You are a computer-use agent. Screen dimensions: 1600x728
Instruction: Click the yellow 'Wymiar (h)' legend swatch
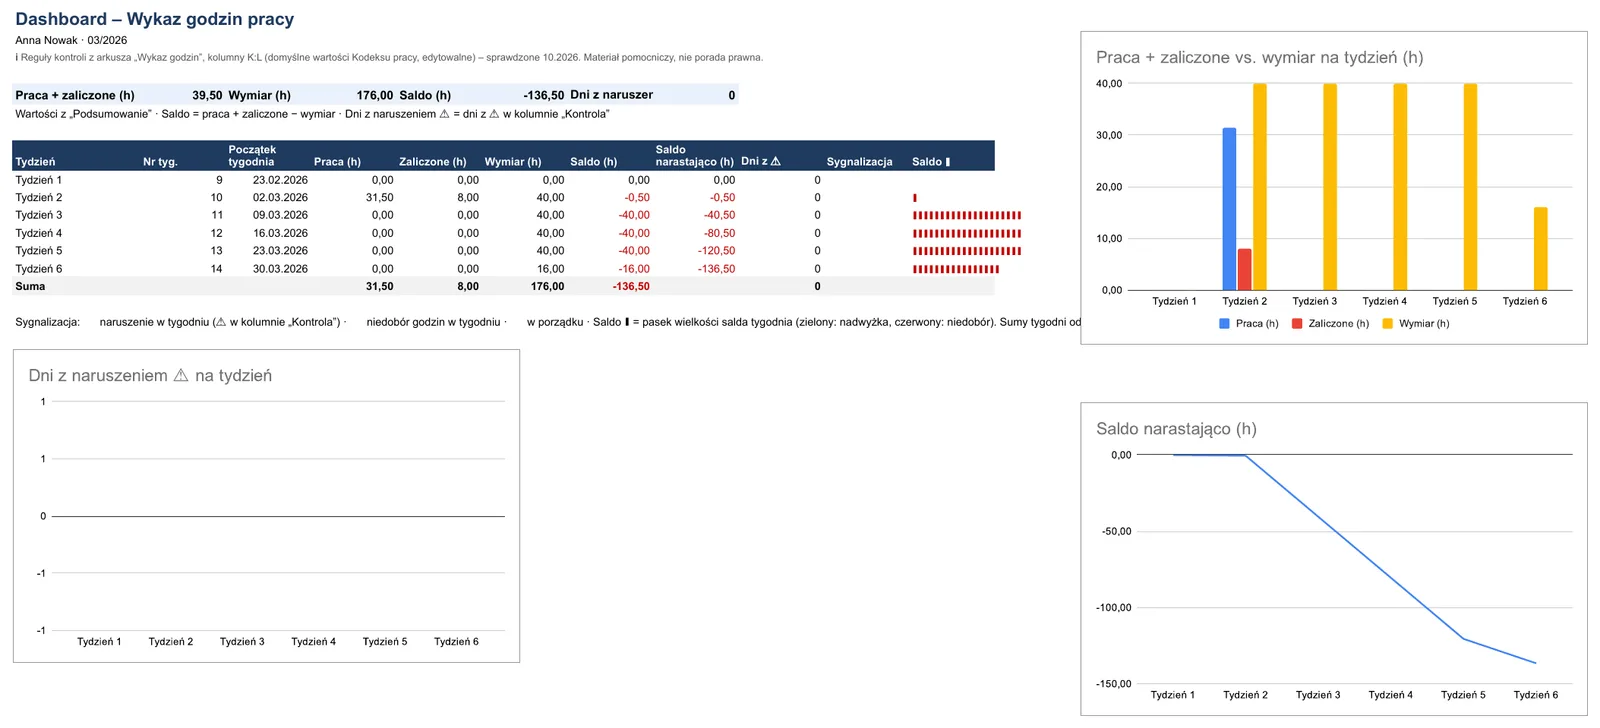pyautogui.click(x=1387, y=323)
